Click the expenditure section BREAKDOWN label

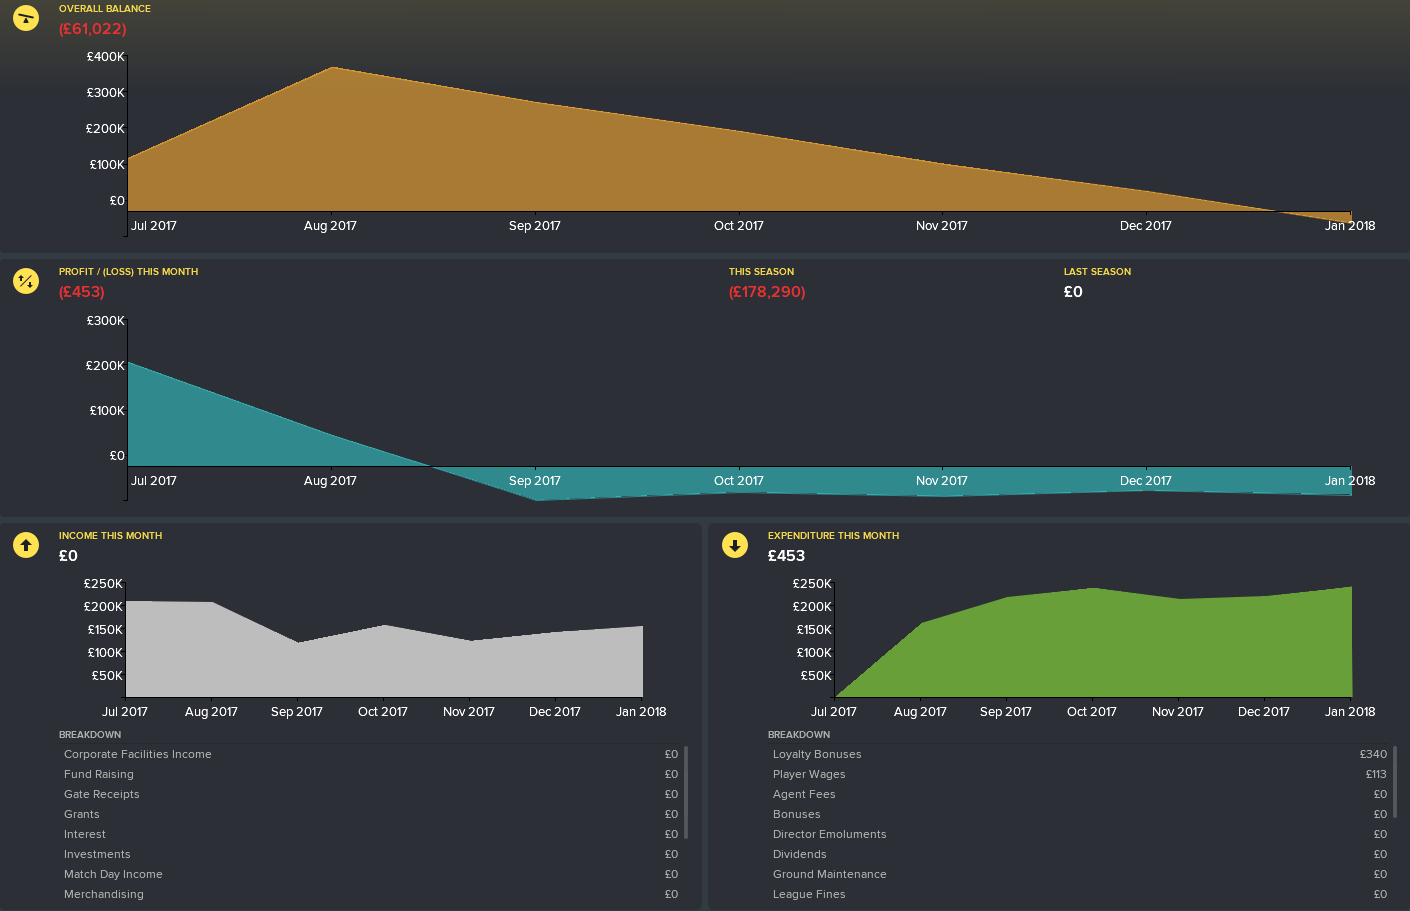click(x=799, y=735)
